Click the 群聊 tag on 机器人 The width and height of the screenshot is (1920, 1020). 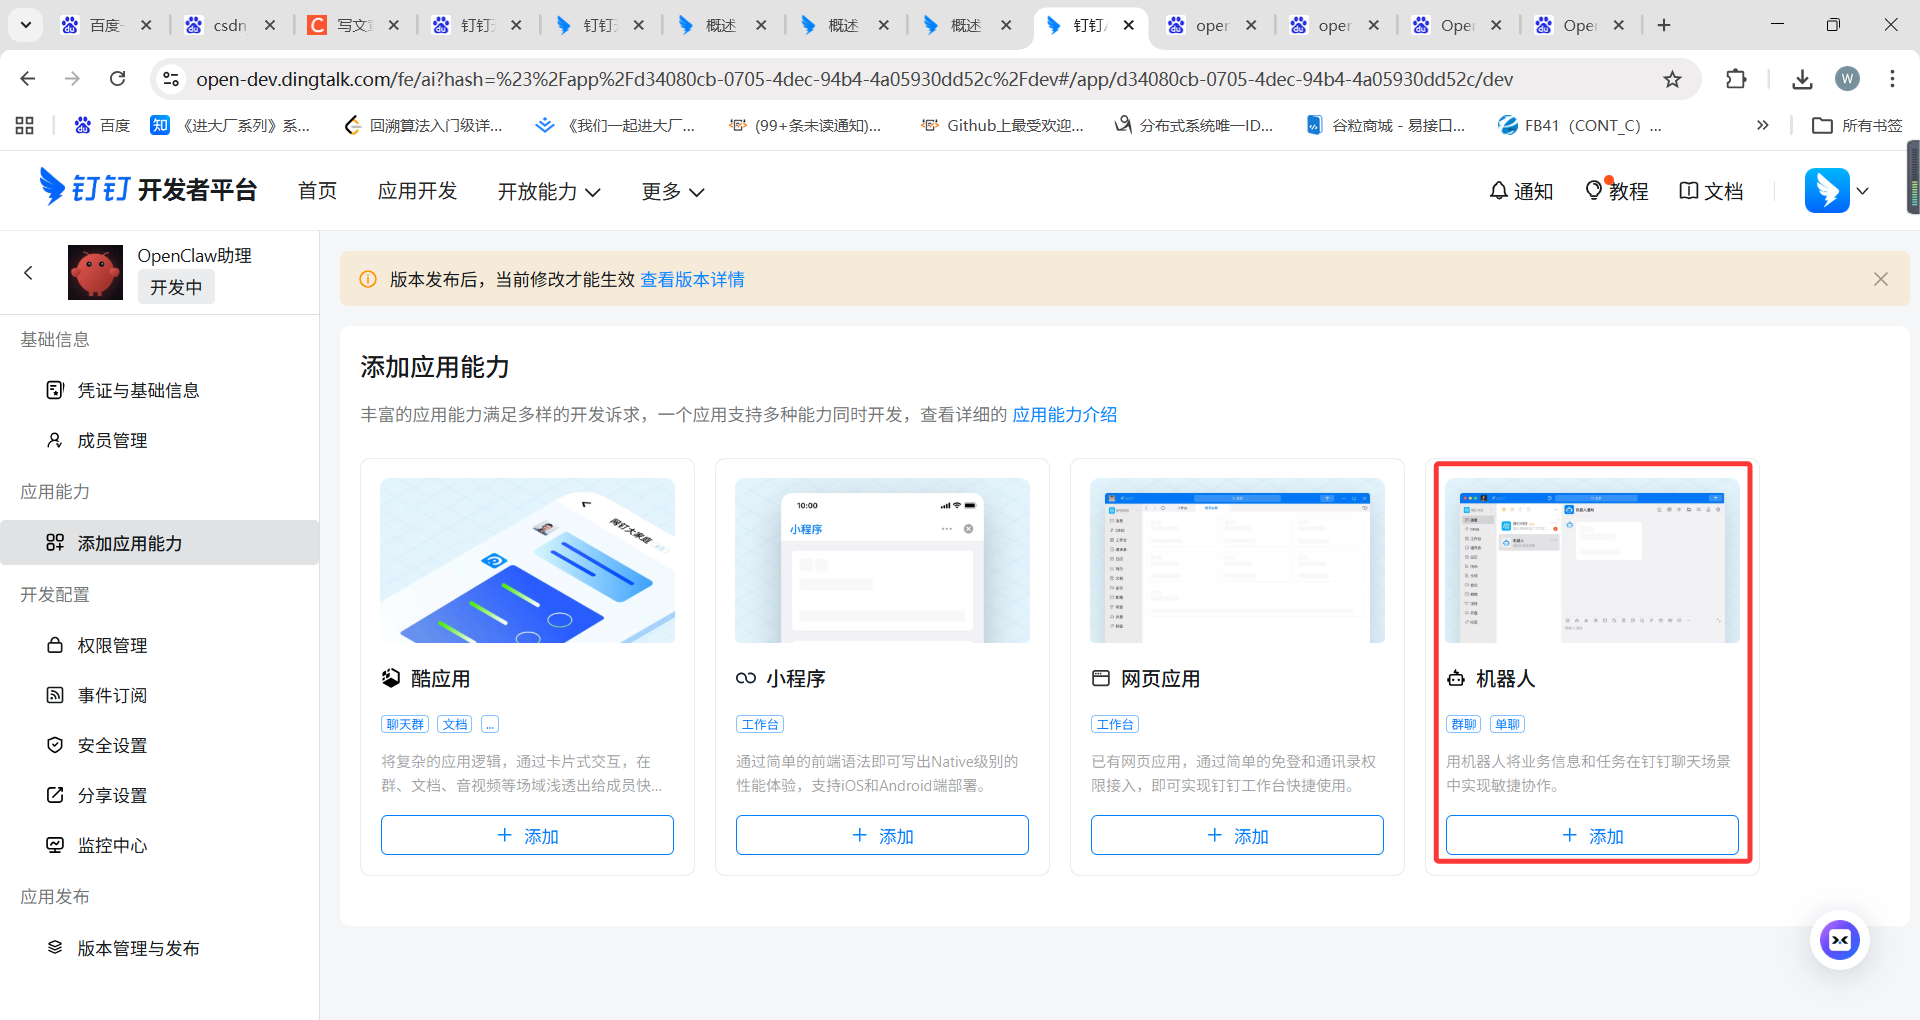point(1464,724)
